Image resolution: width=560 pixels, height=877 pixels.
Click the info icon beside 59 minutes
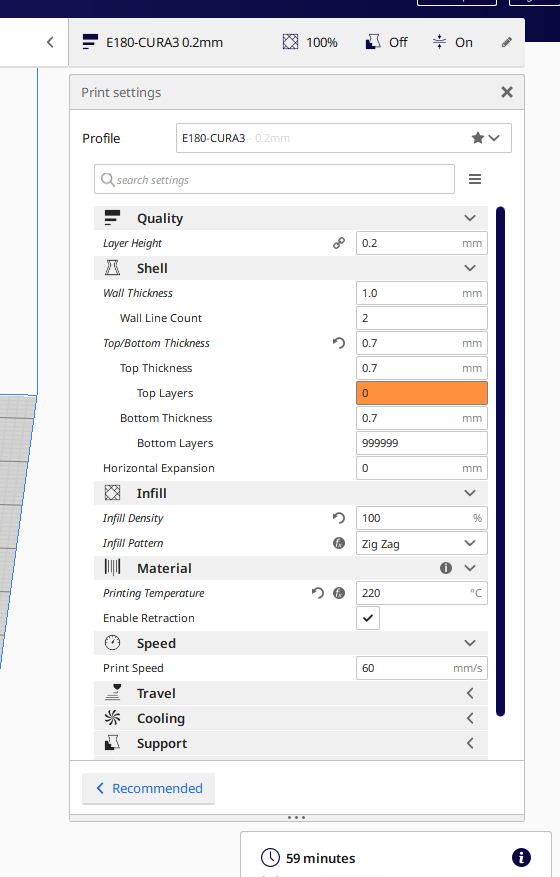[x=521, y=857]
